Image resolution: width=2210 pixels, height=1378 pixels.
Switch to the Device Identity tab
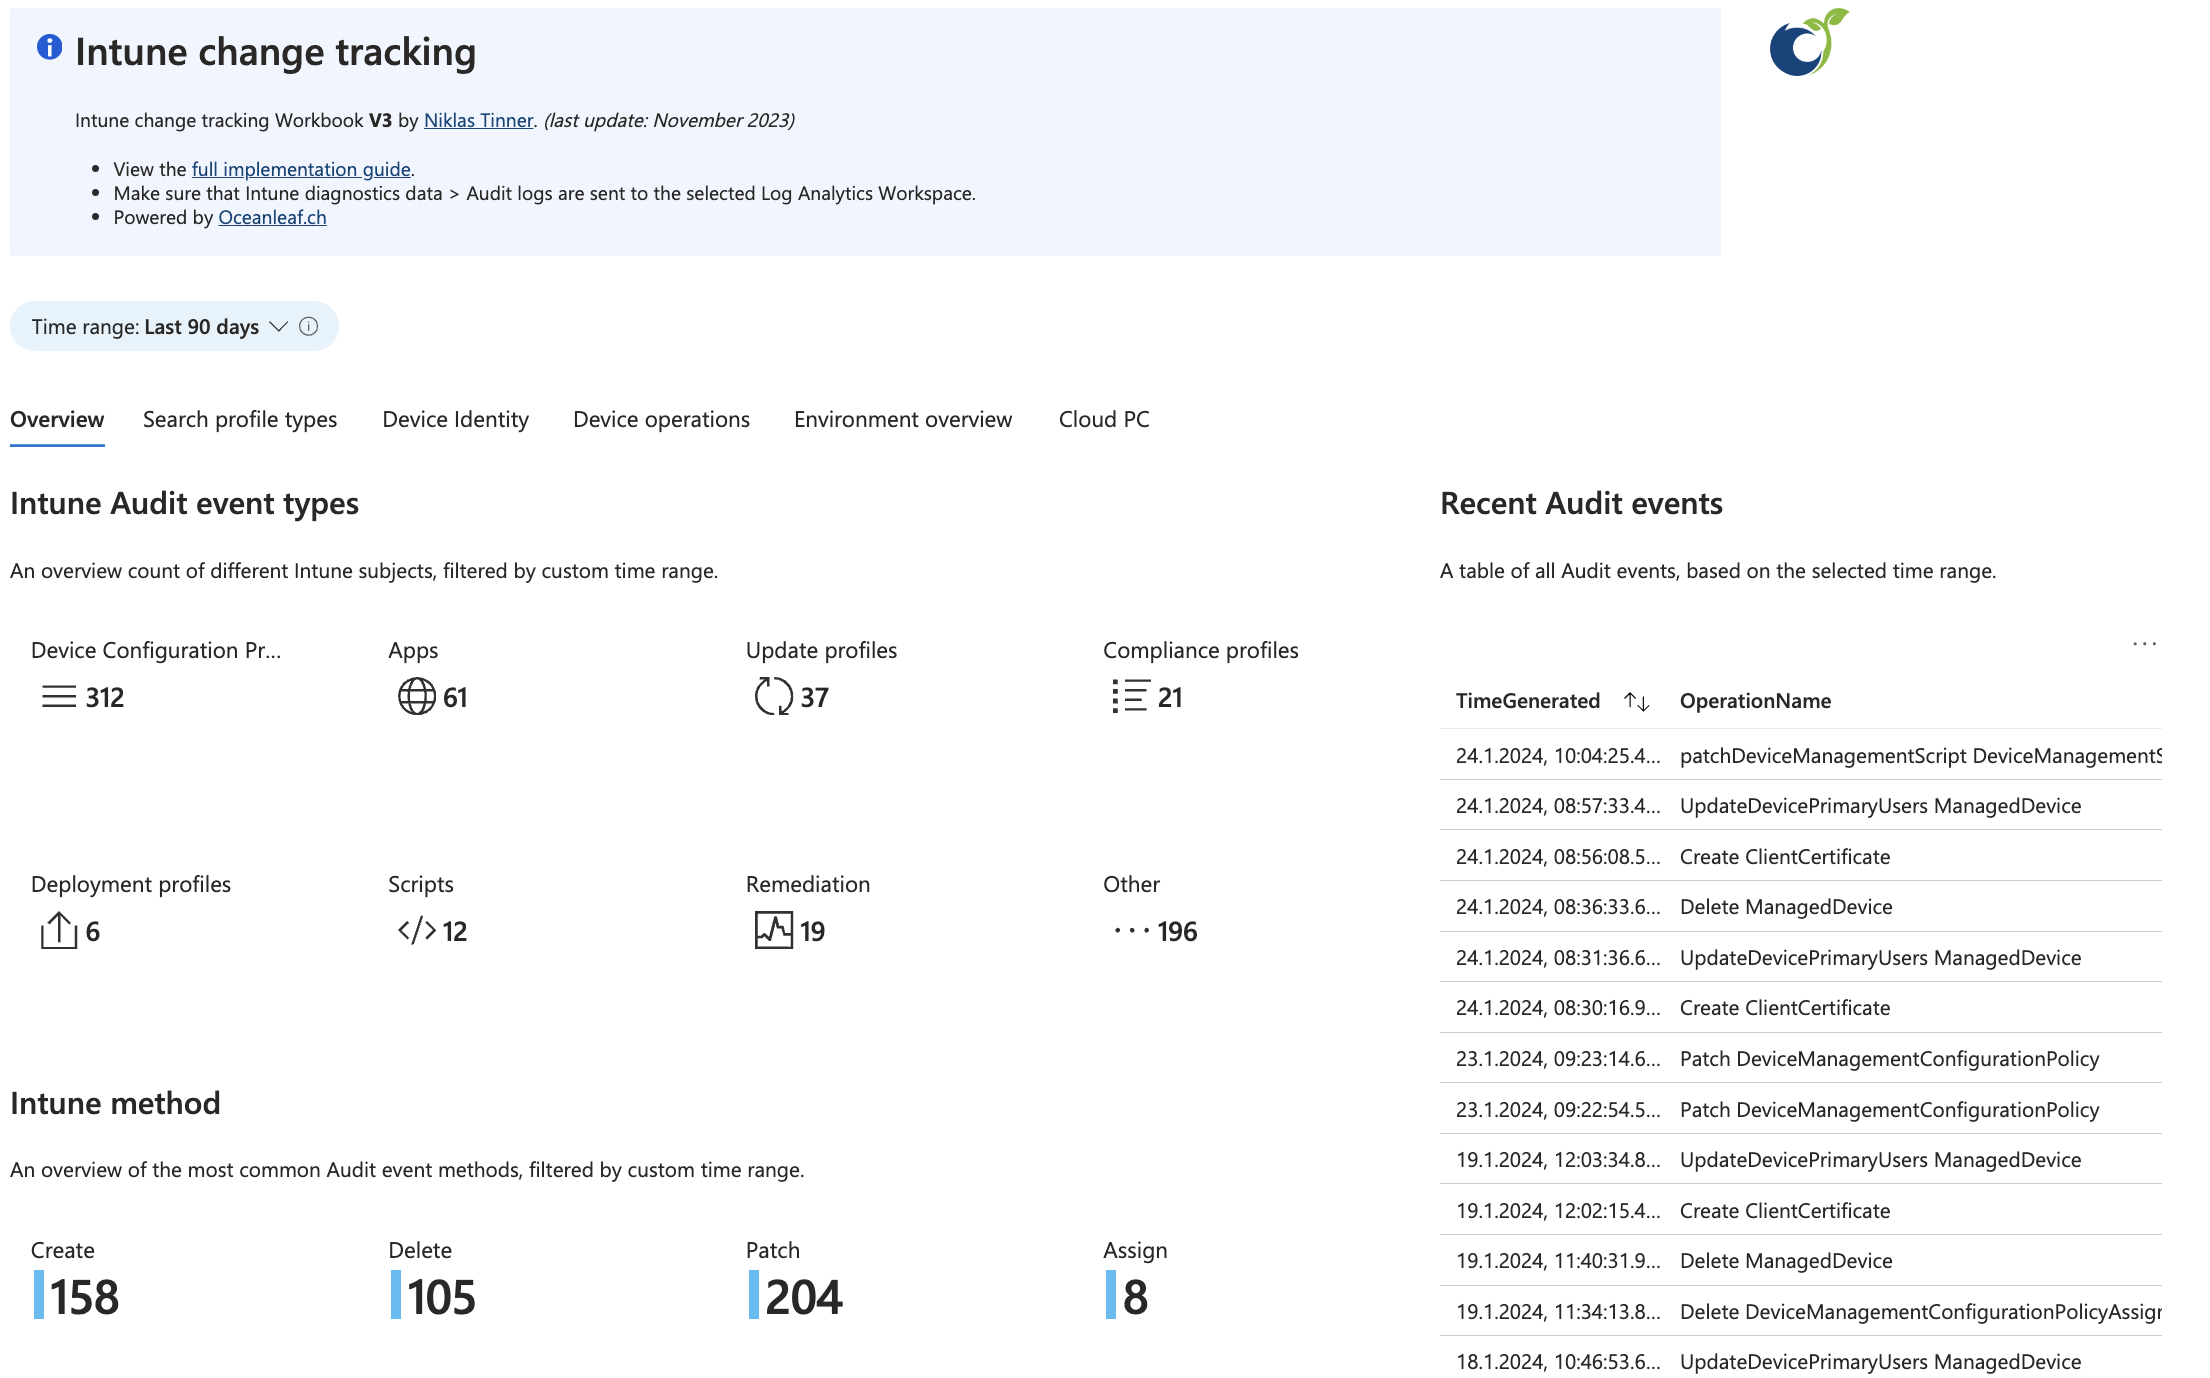click(x=455, y=420)
